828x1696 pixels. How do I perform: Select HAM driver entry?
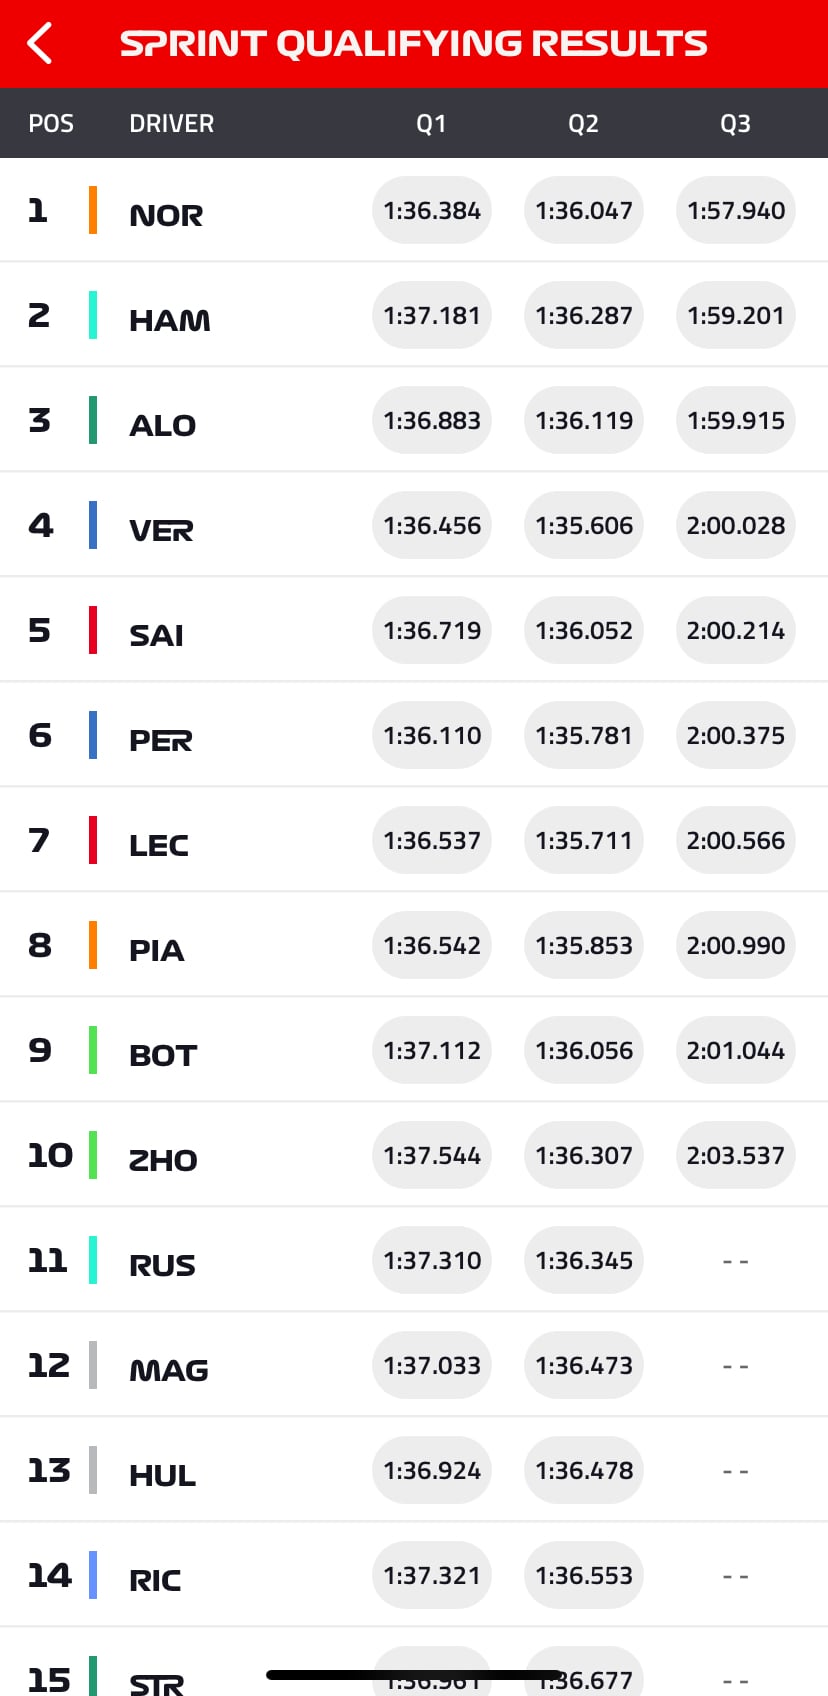(x=414, y=315)
